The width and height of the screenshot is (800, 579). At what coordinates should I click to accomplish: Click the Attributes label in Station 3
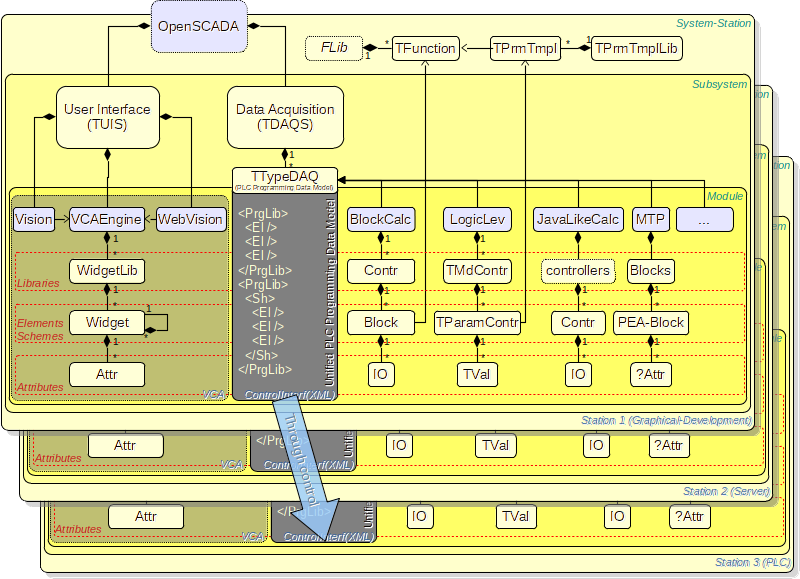tap(78, 529)
